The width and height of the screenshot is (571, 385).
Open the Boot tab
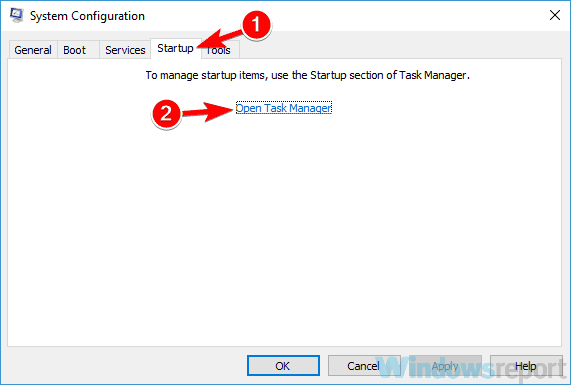point(75,50)
